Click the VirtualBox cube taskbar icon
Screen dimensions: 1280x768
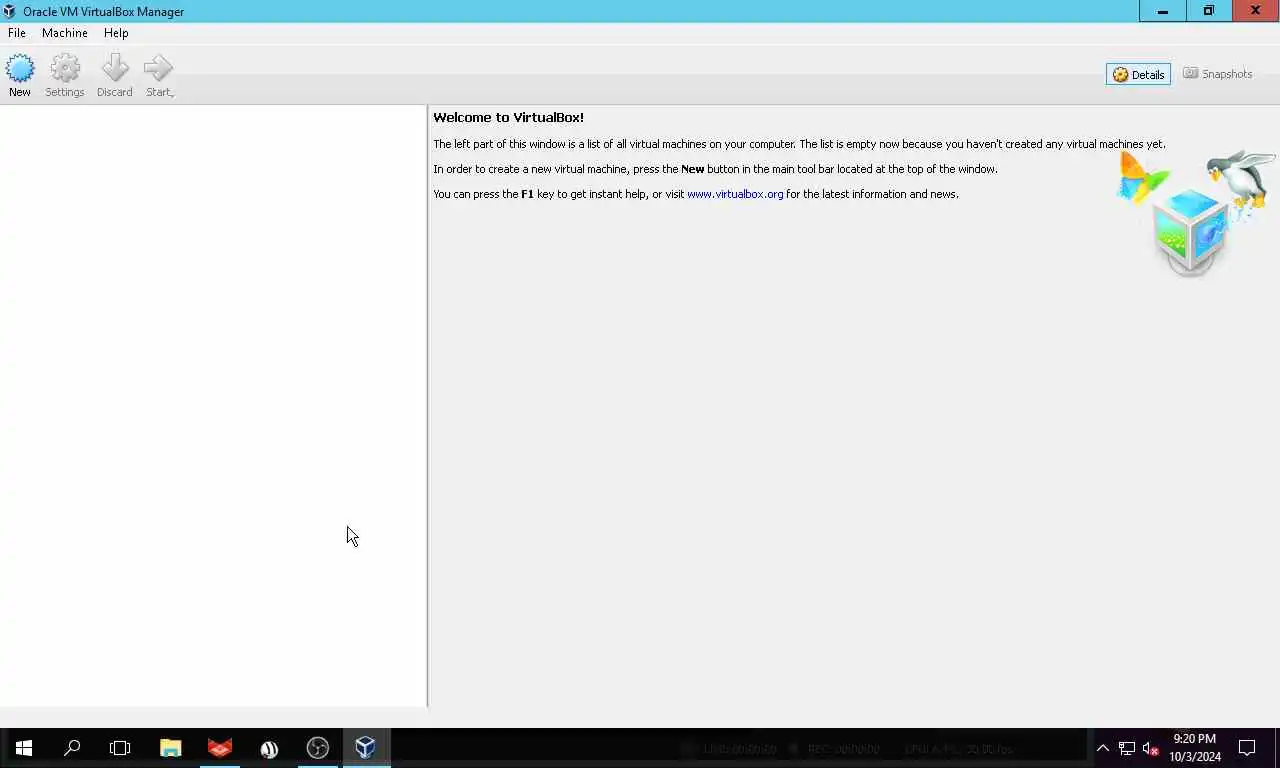(366, 748)
